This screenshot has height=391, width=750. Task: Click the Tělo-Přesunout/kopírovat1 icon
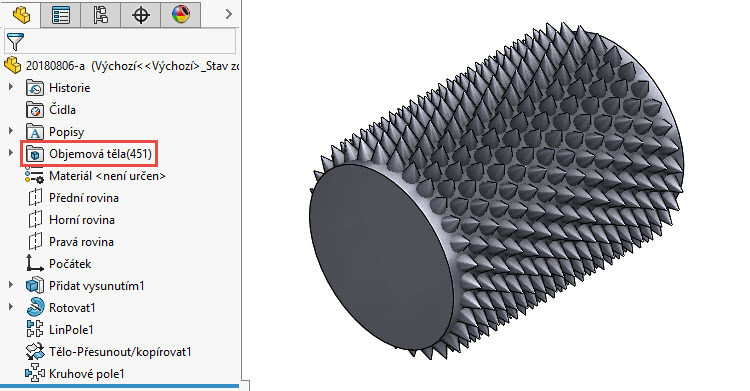click(x=34, y=352)
